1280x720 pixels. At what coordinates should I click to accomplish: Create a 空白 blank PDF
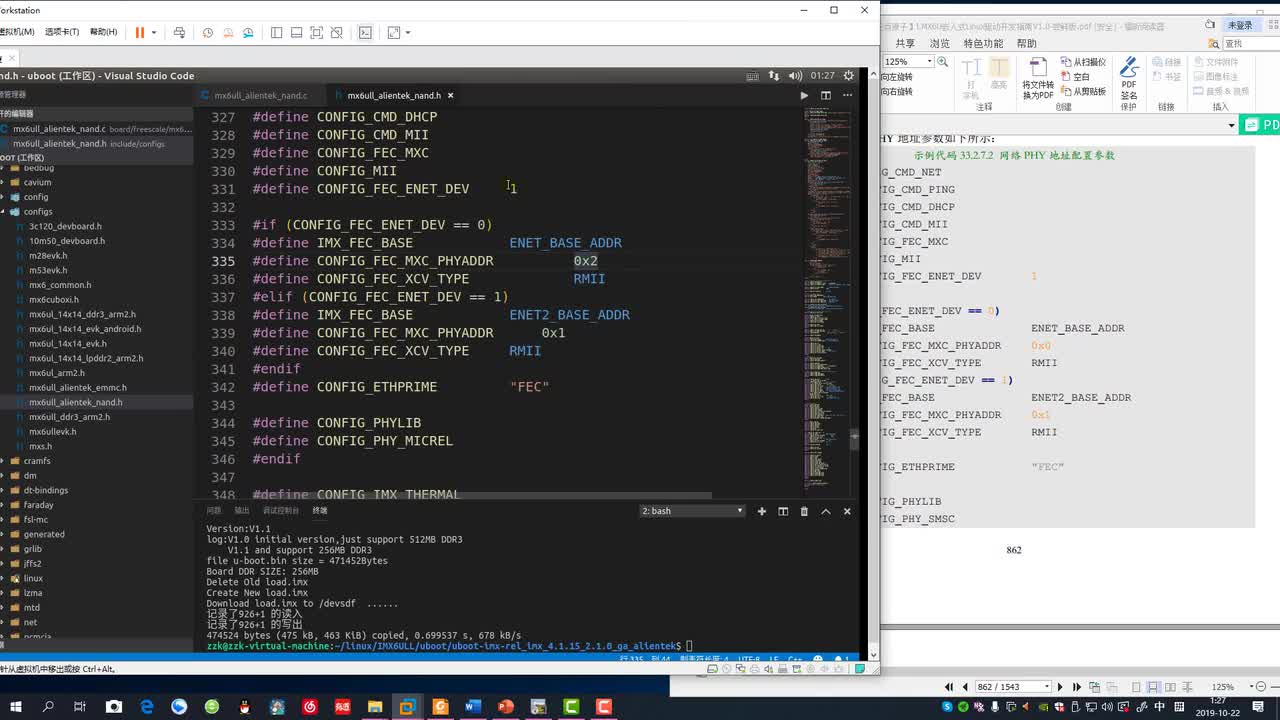(1075, 77)
